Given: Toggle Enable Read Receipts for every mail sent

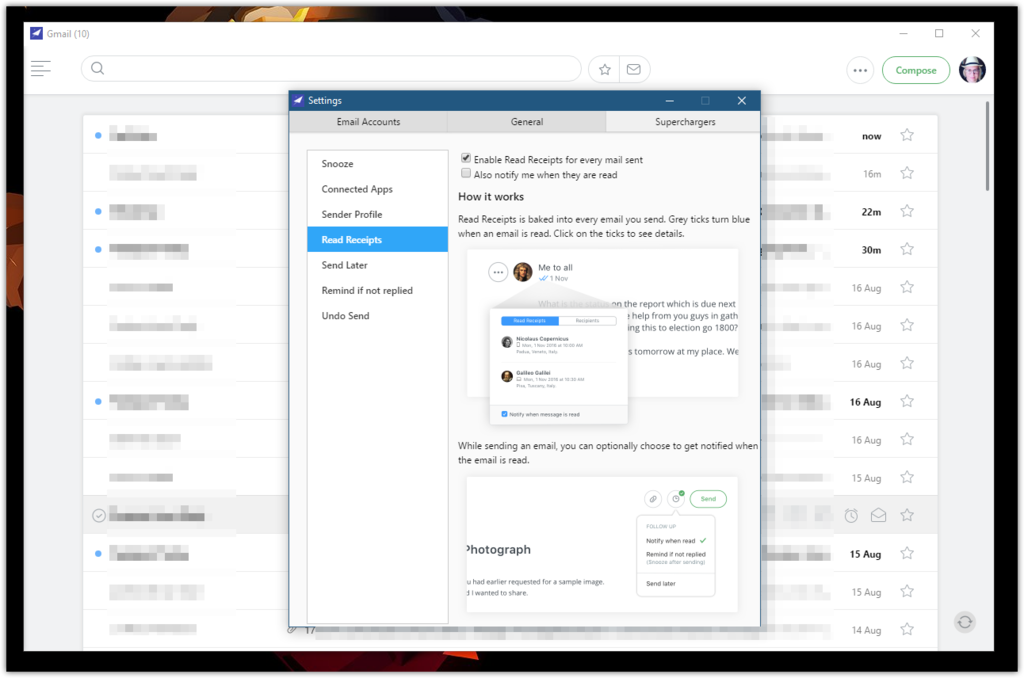Looking at the screenshot, I should [466, 158].
